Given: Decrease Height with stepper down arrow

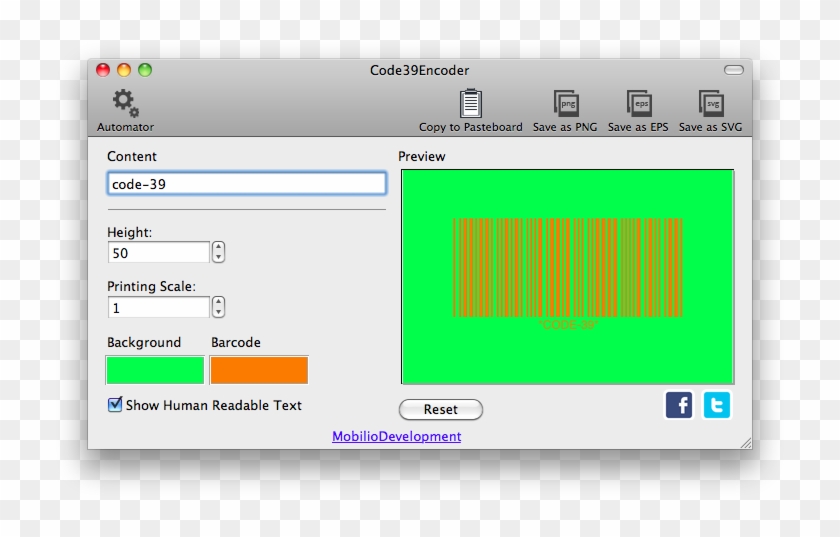Looking at the screenshot, I should pyautogui.click(x=219, y=258).
